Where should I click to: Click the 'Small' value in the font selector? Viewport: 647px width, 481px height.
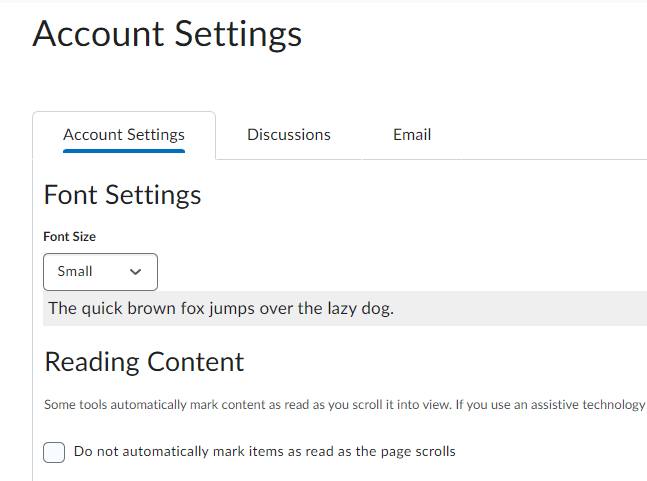75,272
